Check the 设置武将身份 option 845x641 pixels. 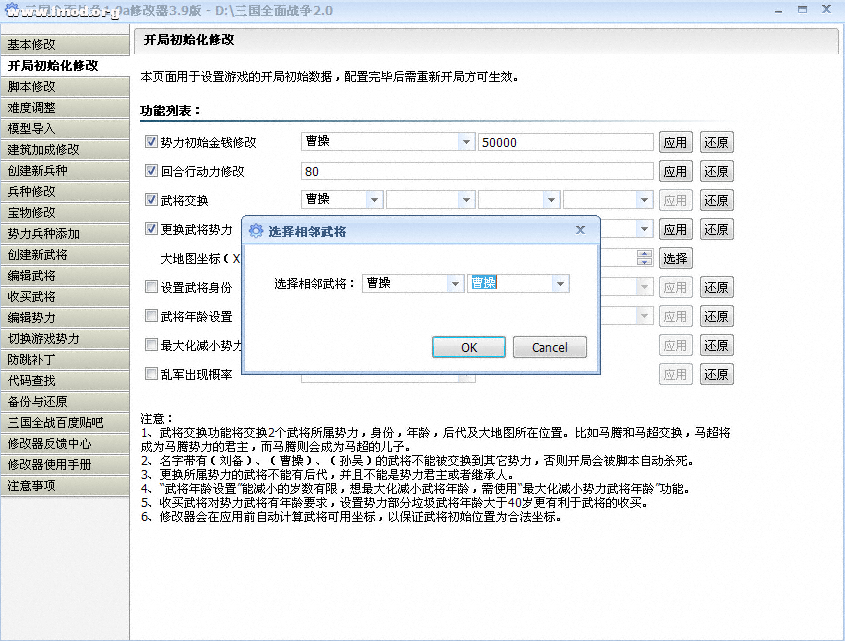click(152, 287)
